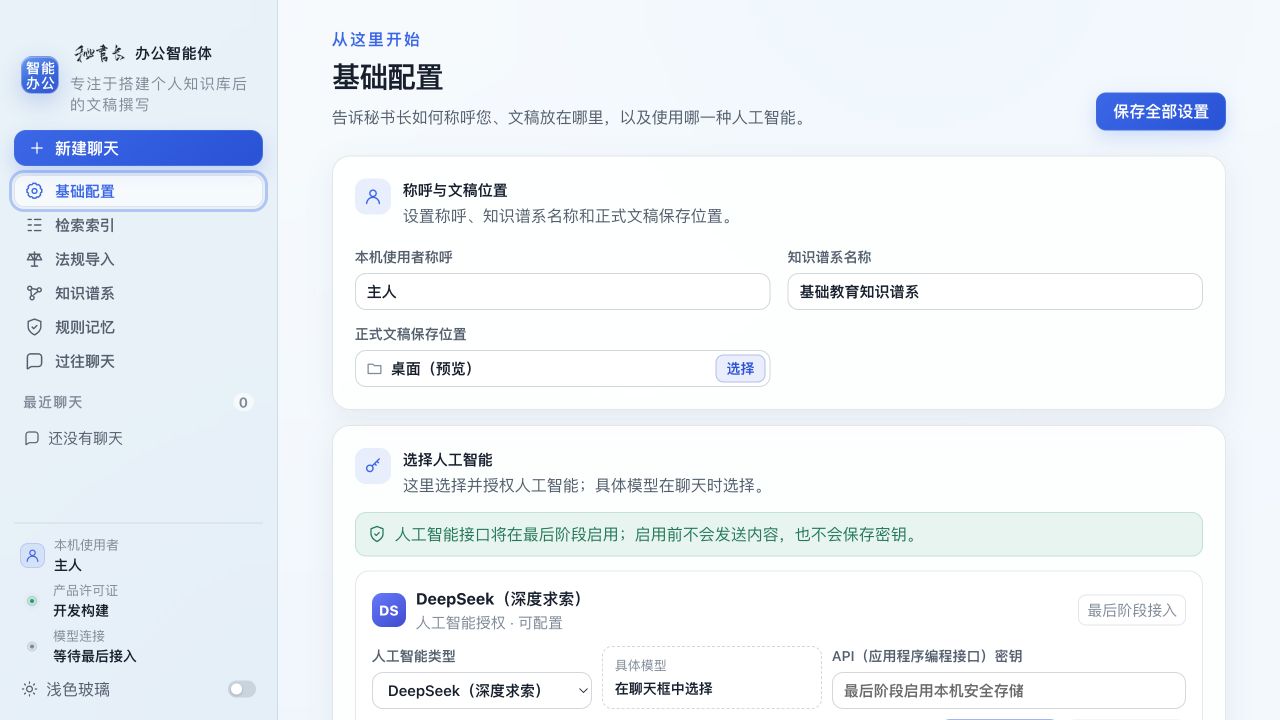Toggle the 浅色玻璃 theme switch
Image resolution: width=1280 pixels, height=720 pixels.
point(242,689)
